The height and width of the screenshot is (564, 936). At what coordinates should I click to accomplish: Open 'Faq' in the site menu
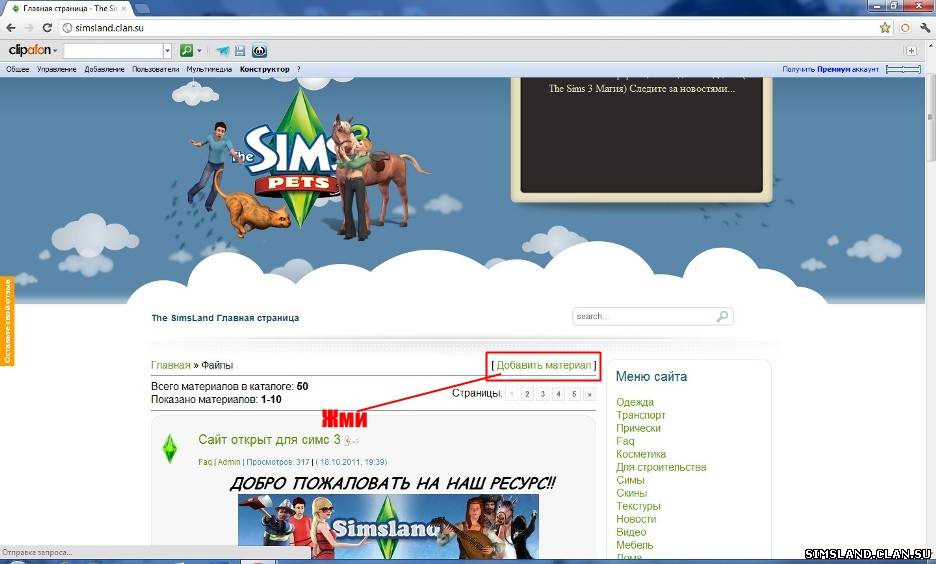pyautogui.click(x=625, y=441)
